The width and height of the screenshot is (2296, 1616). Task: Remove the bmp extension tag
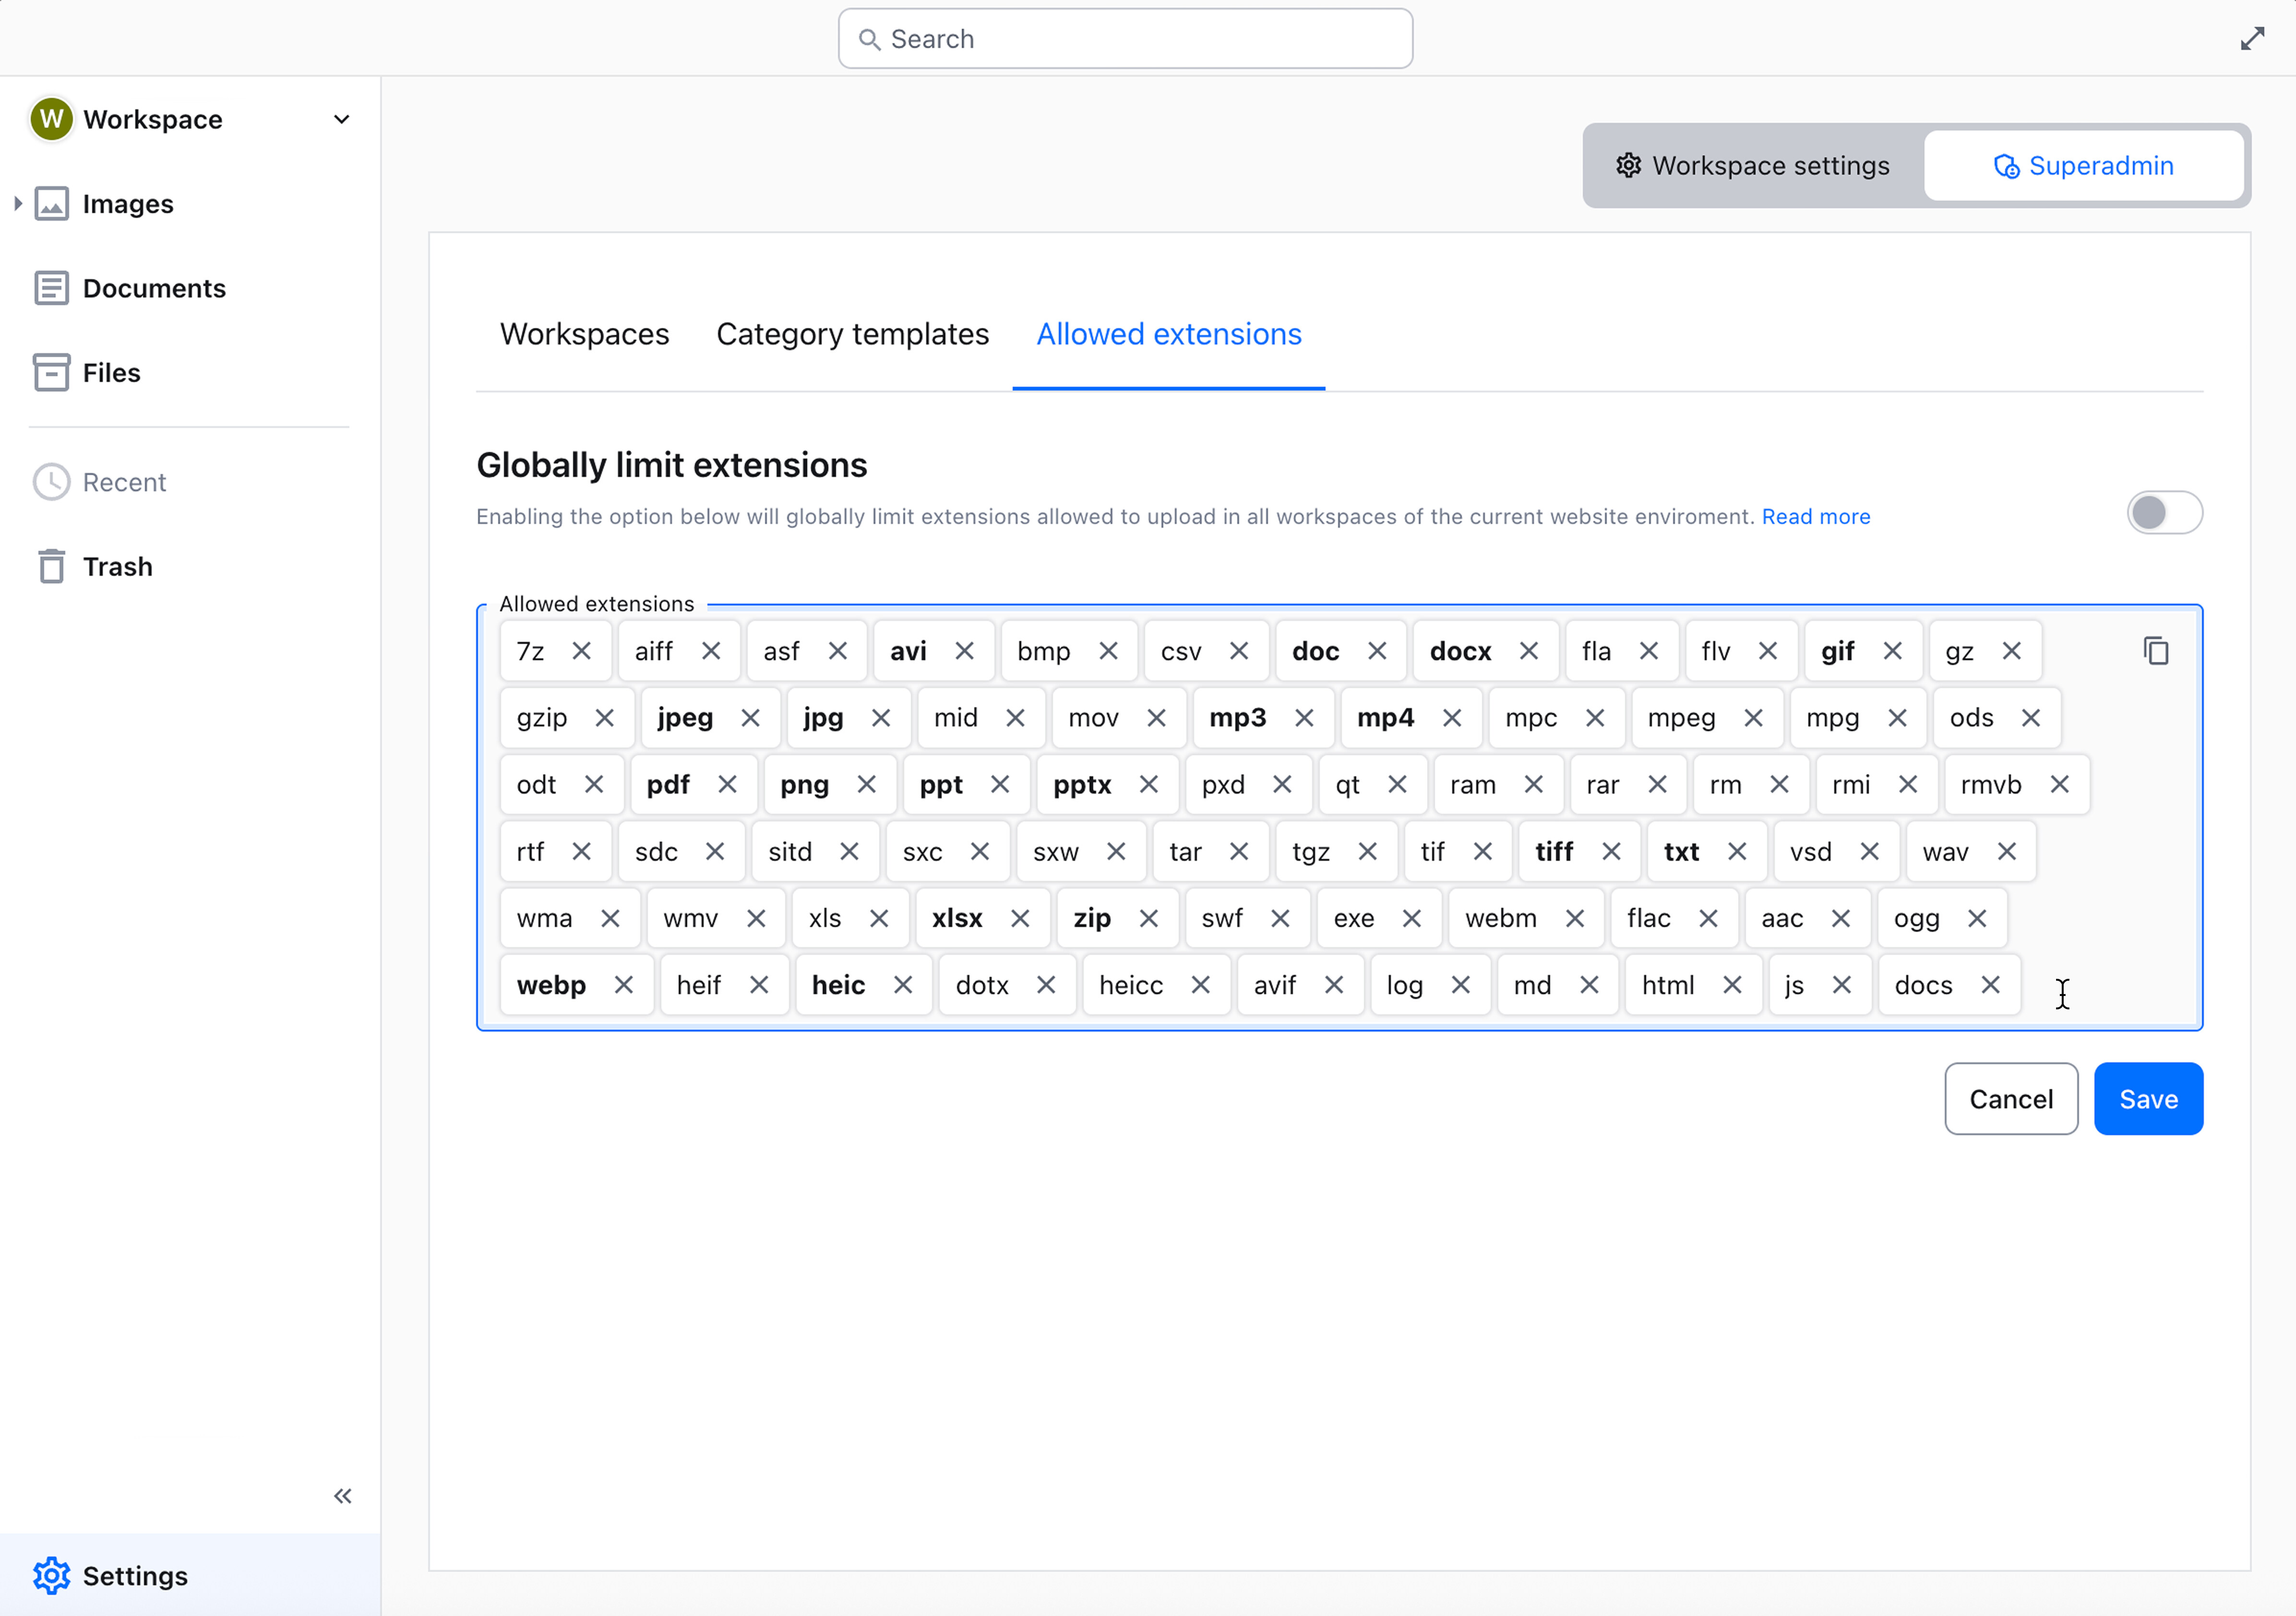click(x=1108, y=651)
